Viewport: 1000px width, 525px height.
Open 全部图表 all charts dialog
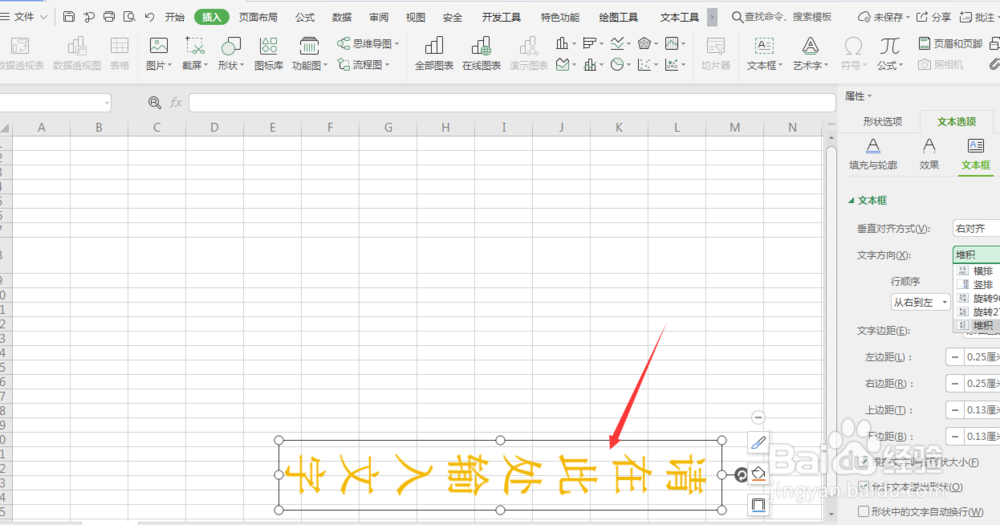434,53
